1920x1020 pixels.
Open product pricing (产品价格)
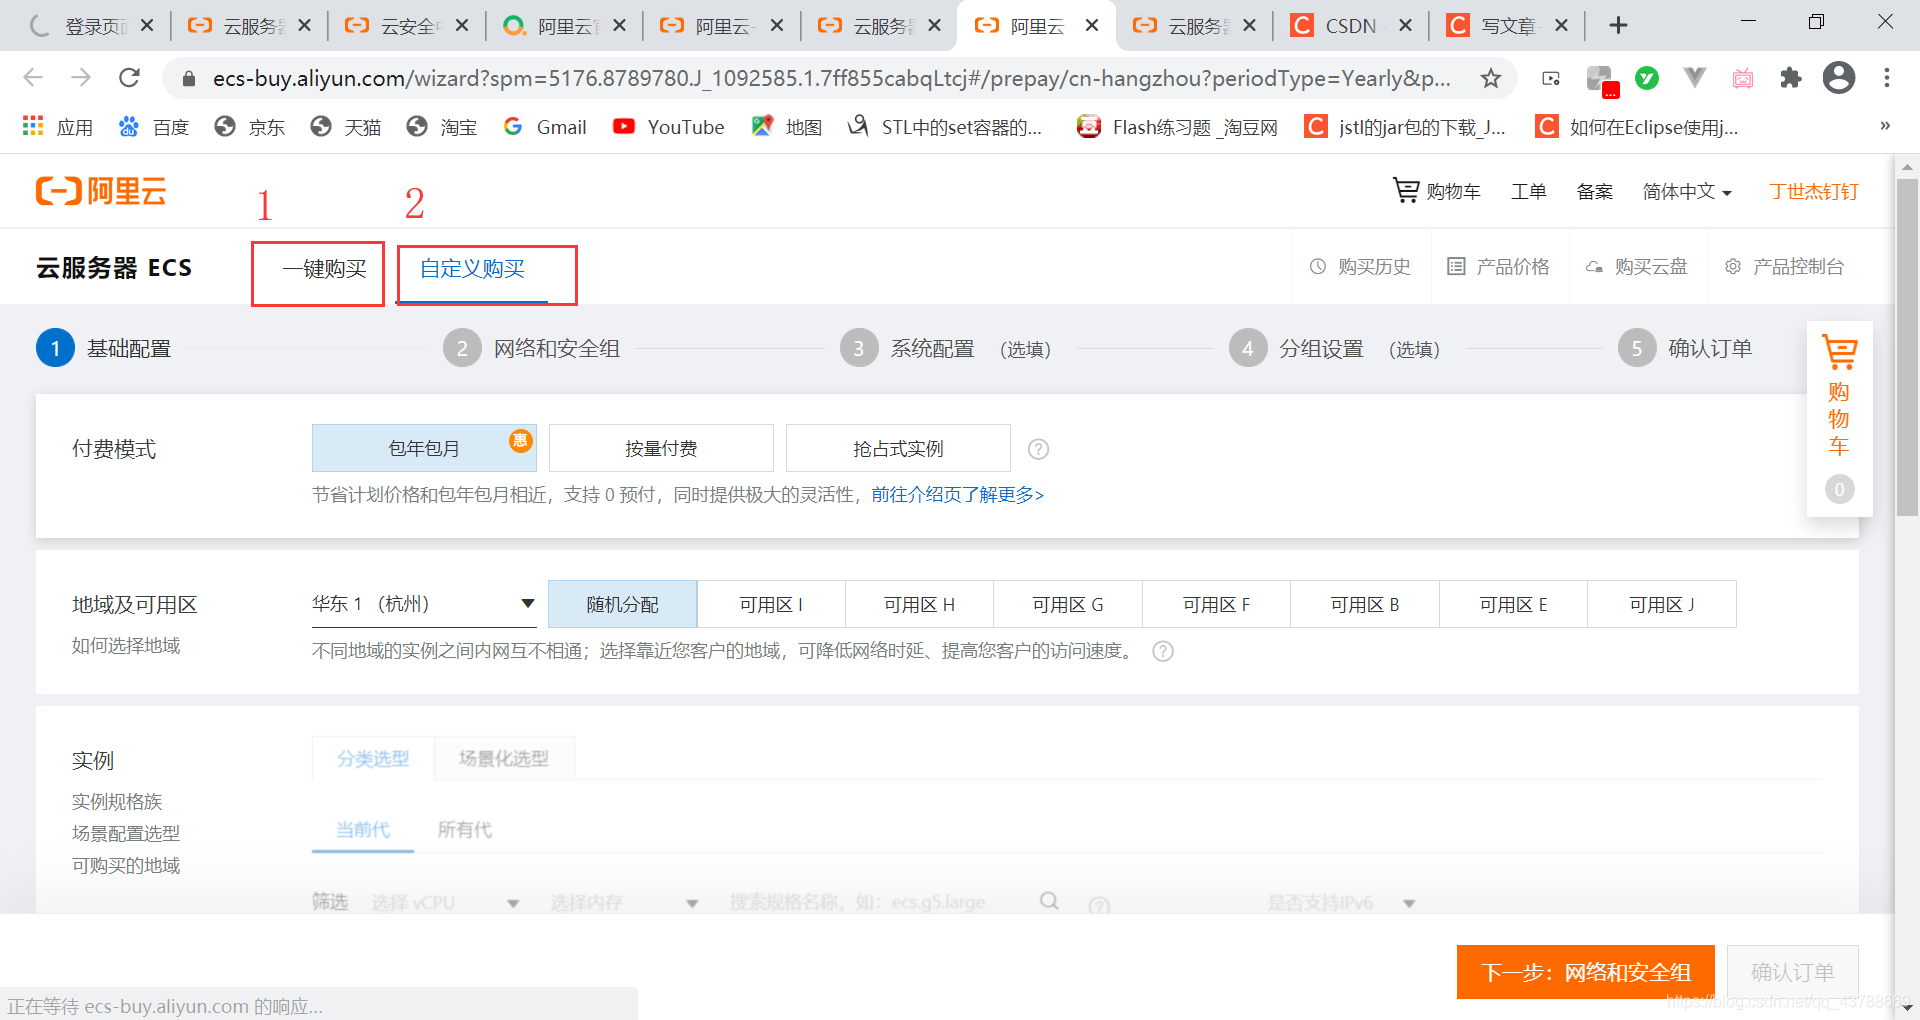click(x=1498, y=267)
